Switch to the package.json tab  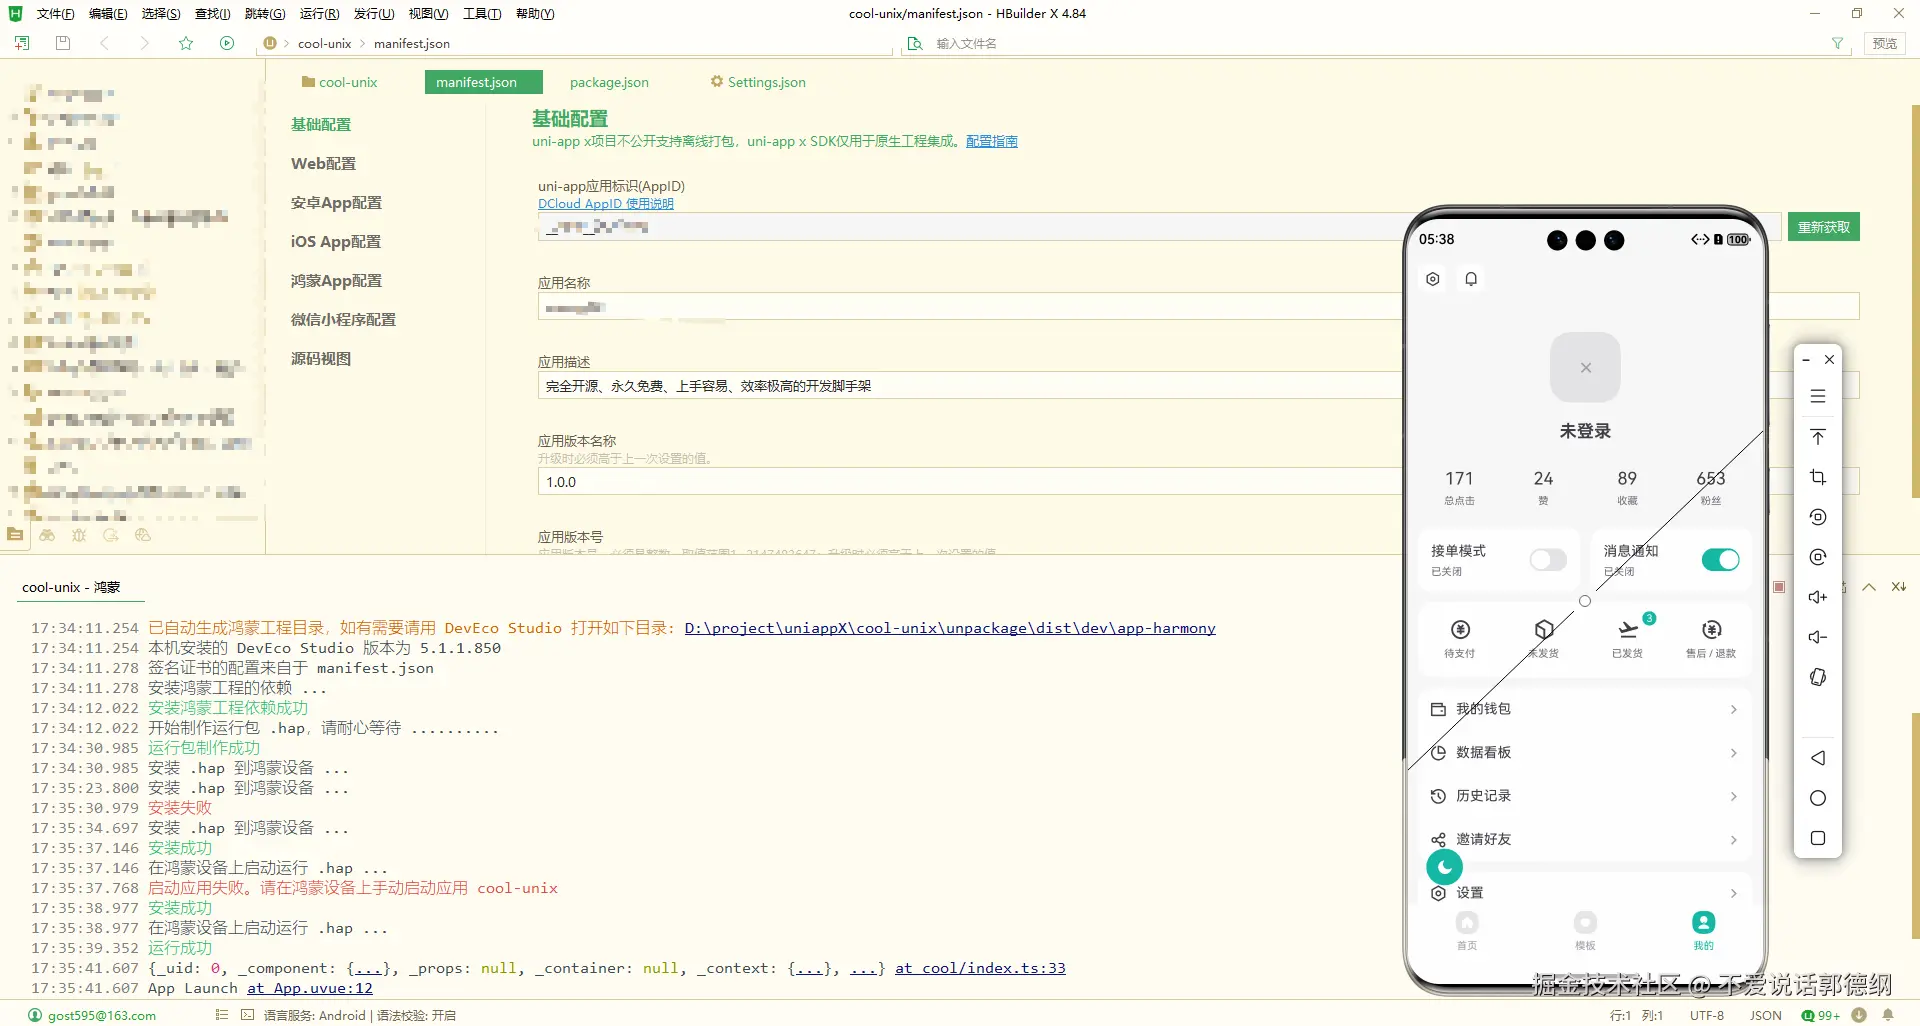coord(609,82)
